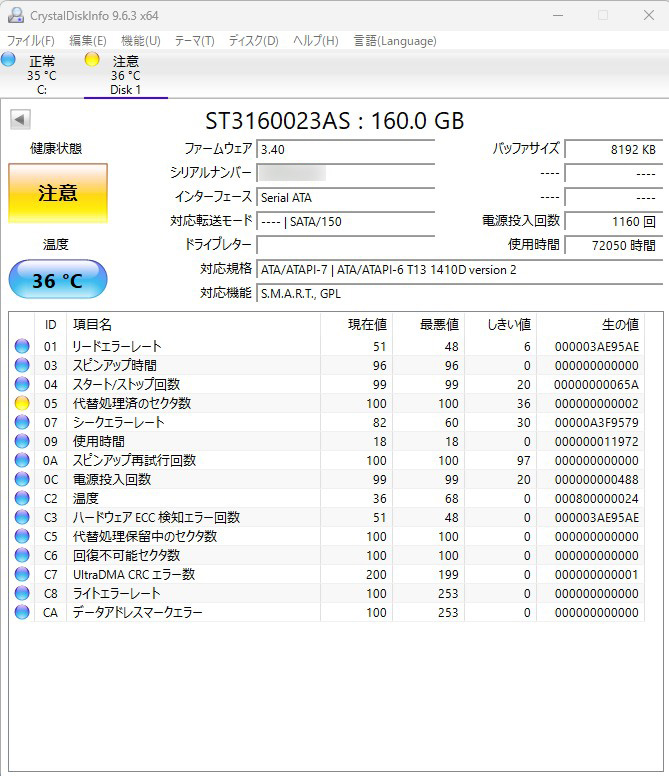Open the 言語(Language) menu
The height and width of the screenshot is (776, 669).
coord(395,41)
